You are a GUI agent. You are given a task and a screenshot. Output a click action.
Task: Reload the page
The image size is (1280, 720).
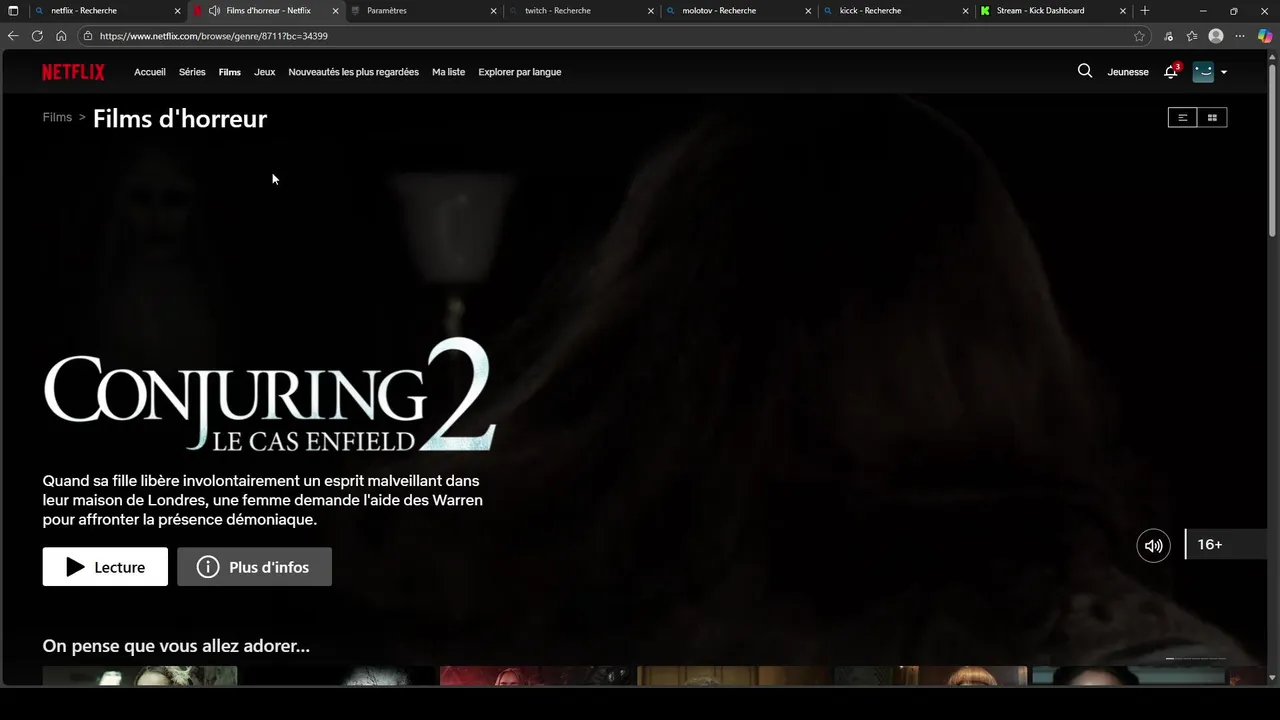(37, 36)
